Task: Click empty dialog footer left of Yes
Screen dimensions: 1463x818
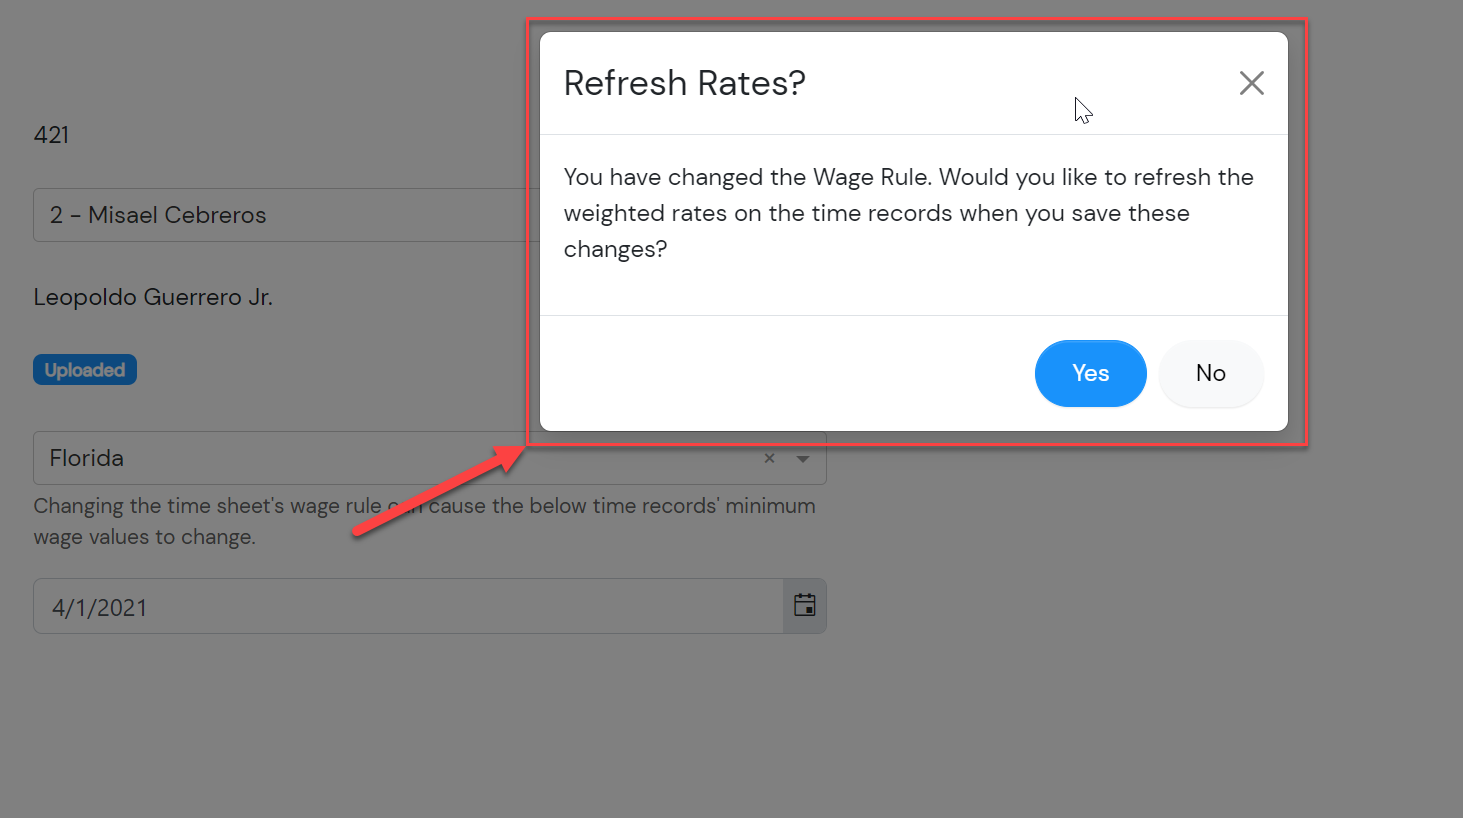Action: pyautogui.click(x=780, y=373)
